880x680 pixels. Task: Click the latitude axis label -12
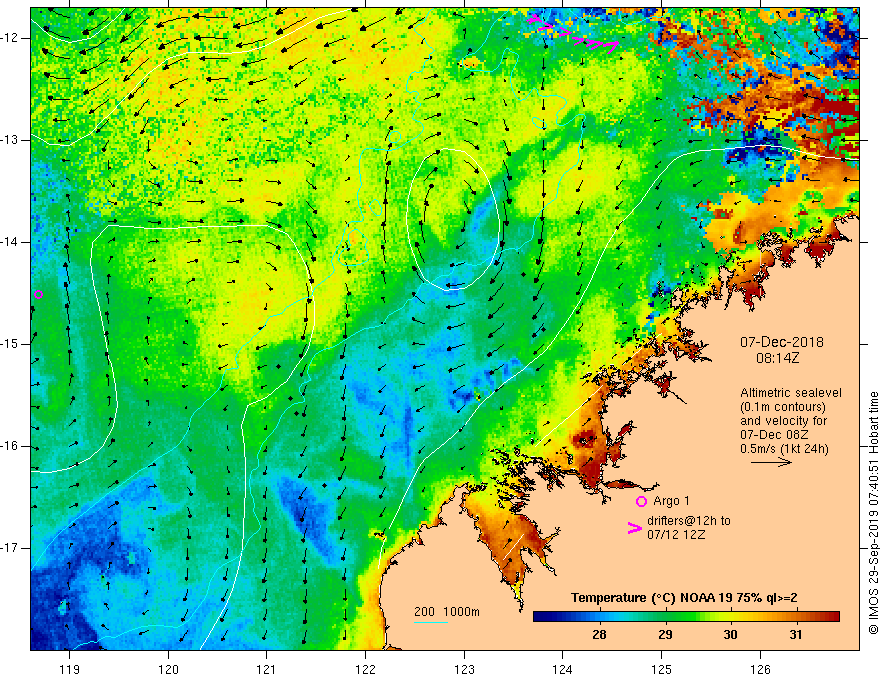[x=10, y=38]
